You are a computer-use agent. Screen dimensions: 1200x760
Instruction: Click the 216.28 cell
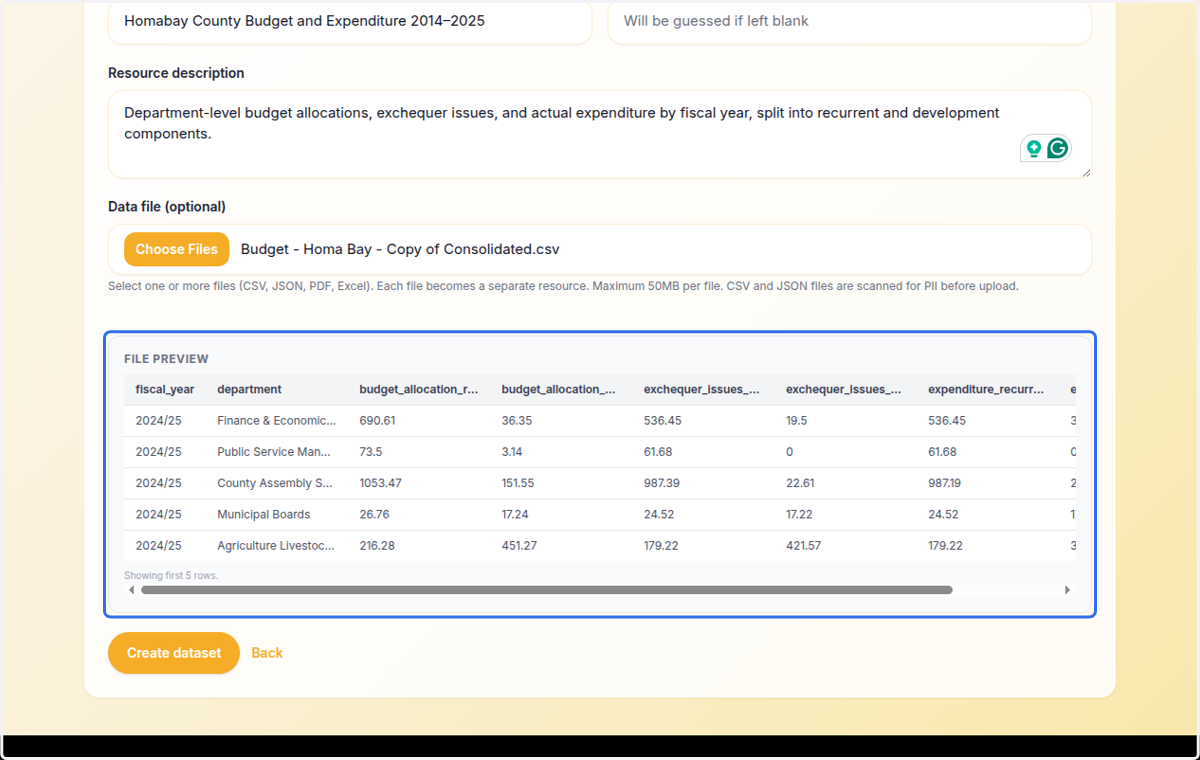coord(377,546)
